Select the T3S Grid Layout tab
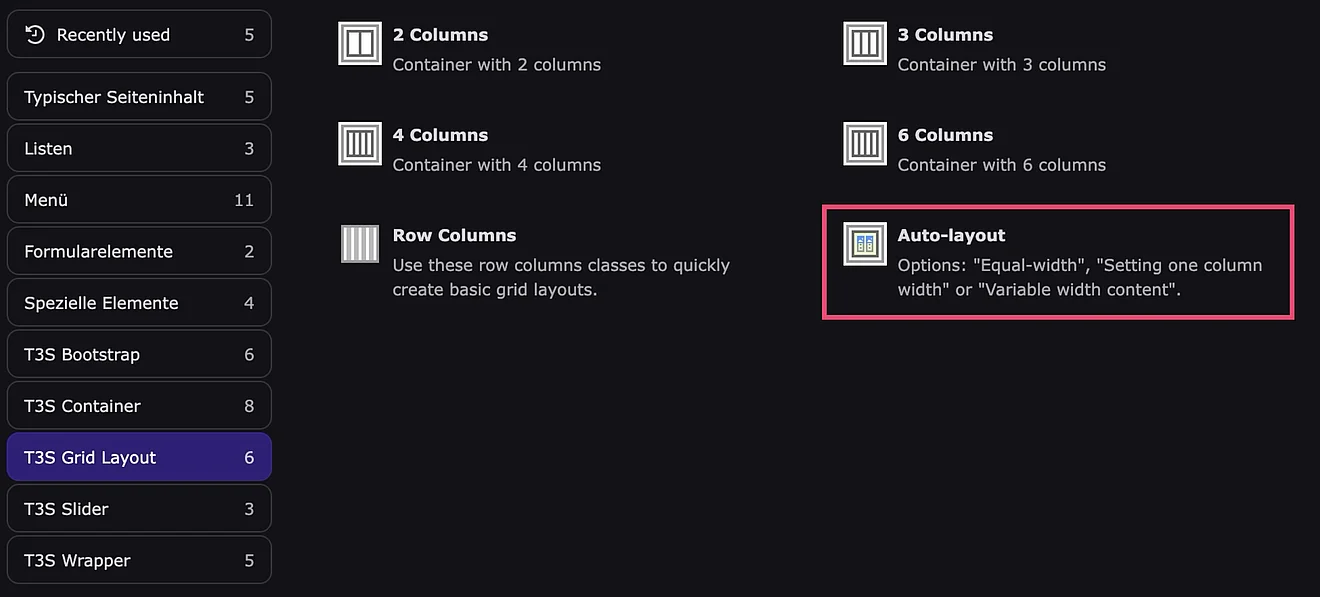1320x597 pixels. click(139, 458)
